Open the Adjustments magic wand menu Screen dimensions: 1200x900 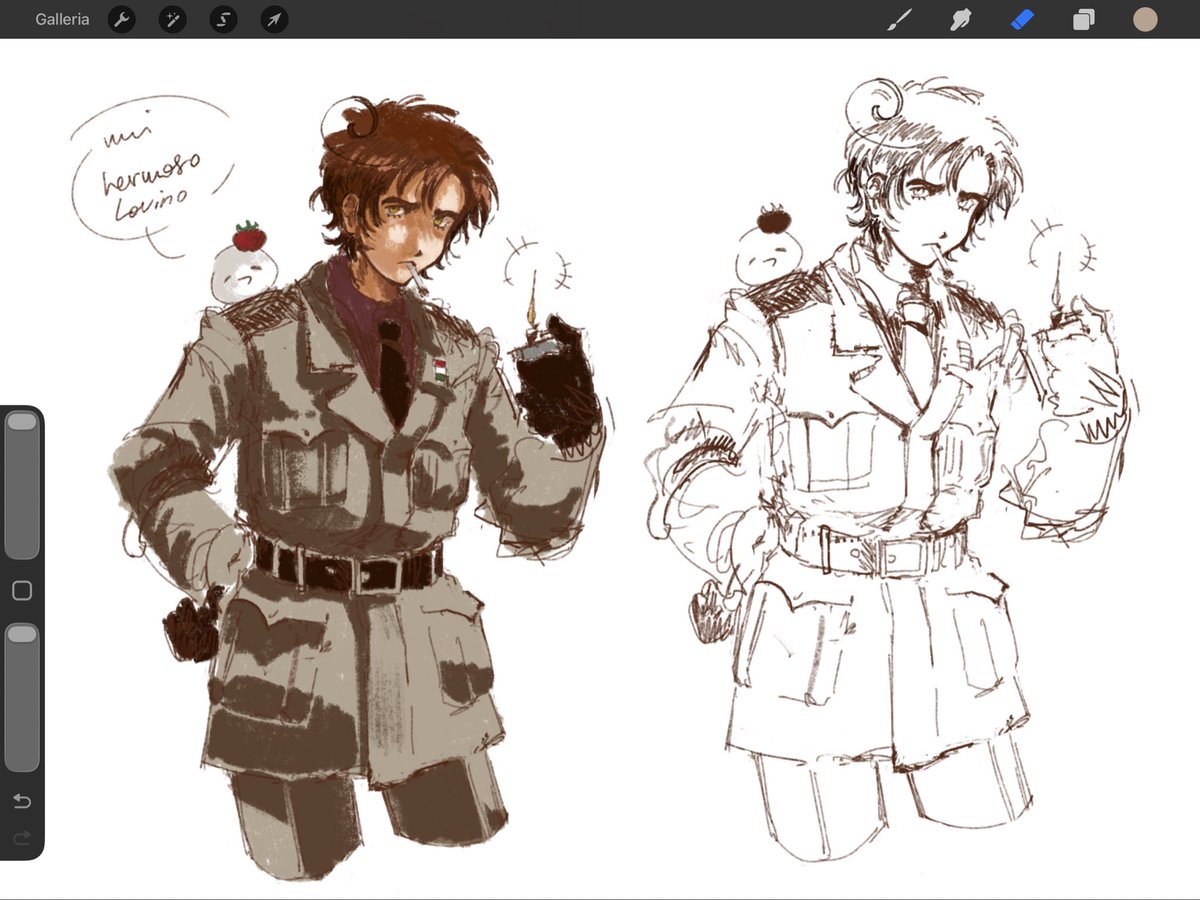tap(173, 19)
